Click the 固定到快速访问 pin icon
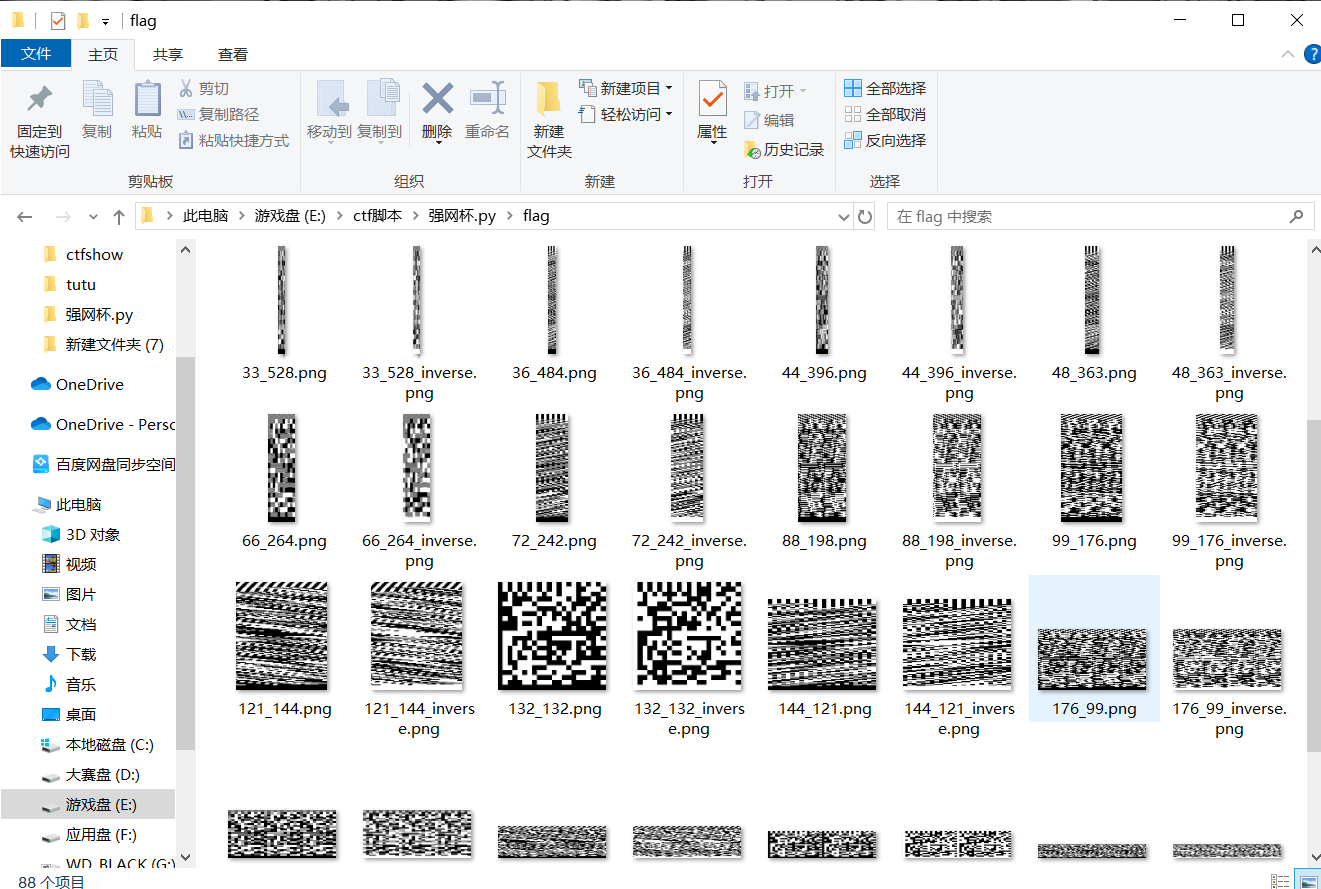The width and height of the screenshot is (1321, 889). pos(40,98)
